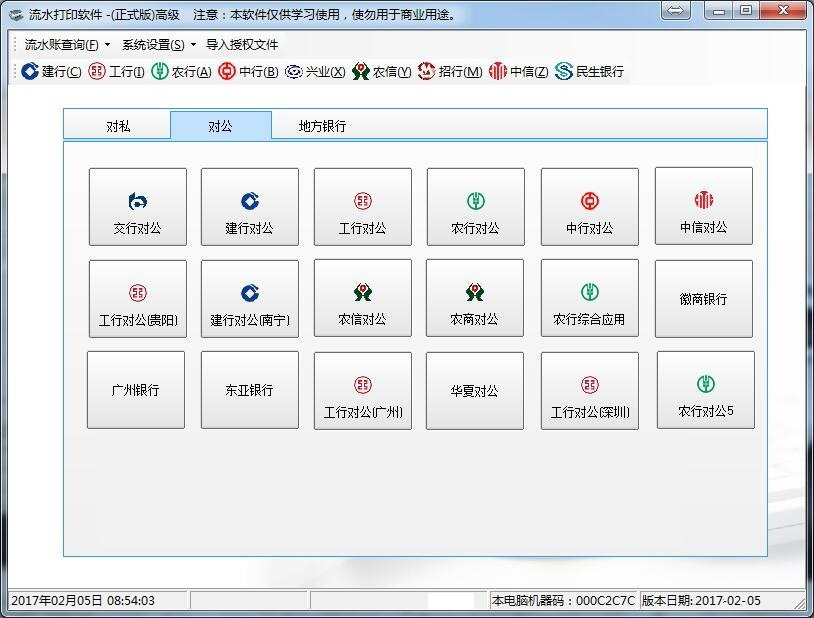Viewport: 814px width, 618px height.
Task: Select the 中信对公 tile
Action: (704, 206)
